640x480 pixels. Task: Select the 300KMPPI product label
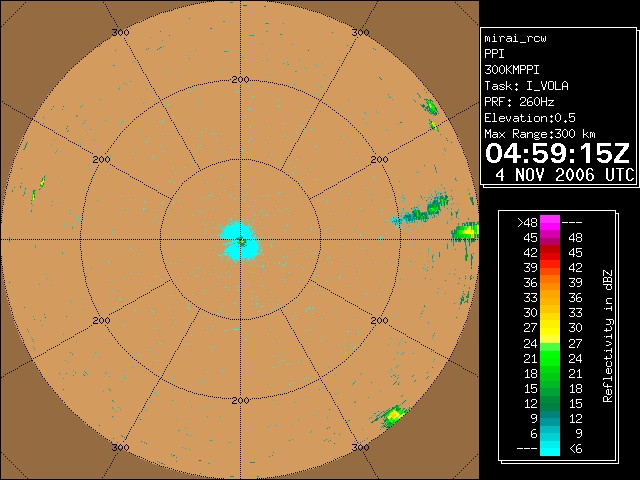pos(512,70)
